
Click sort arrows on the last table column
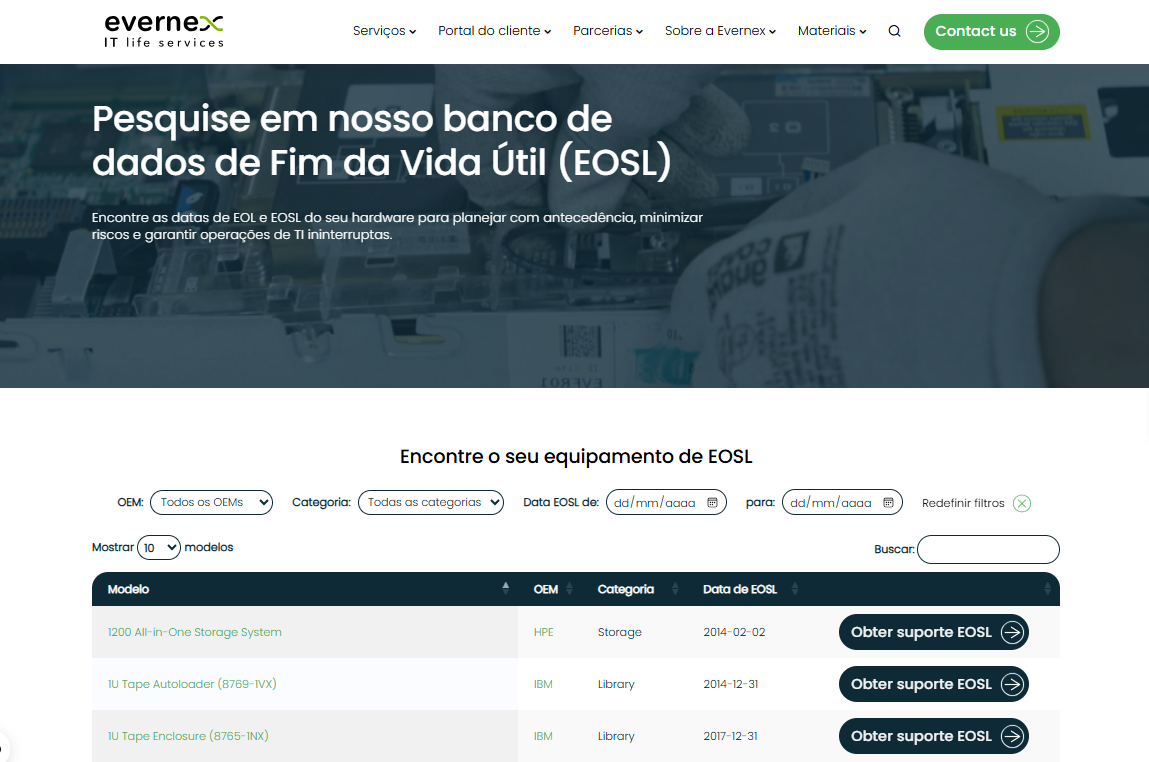[1047, 589]
